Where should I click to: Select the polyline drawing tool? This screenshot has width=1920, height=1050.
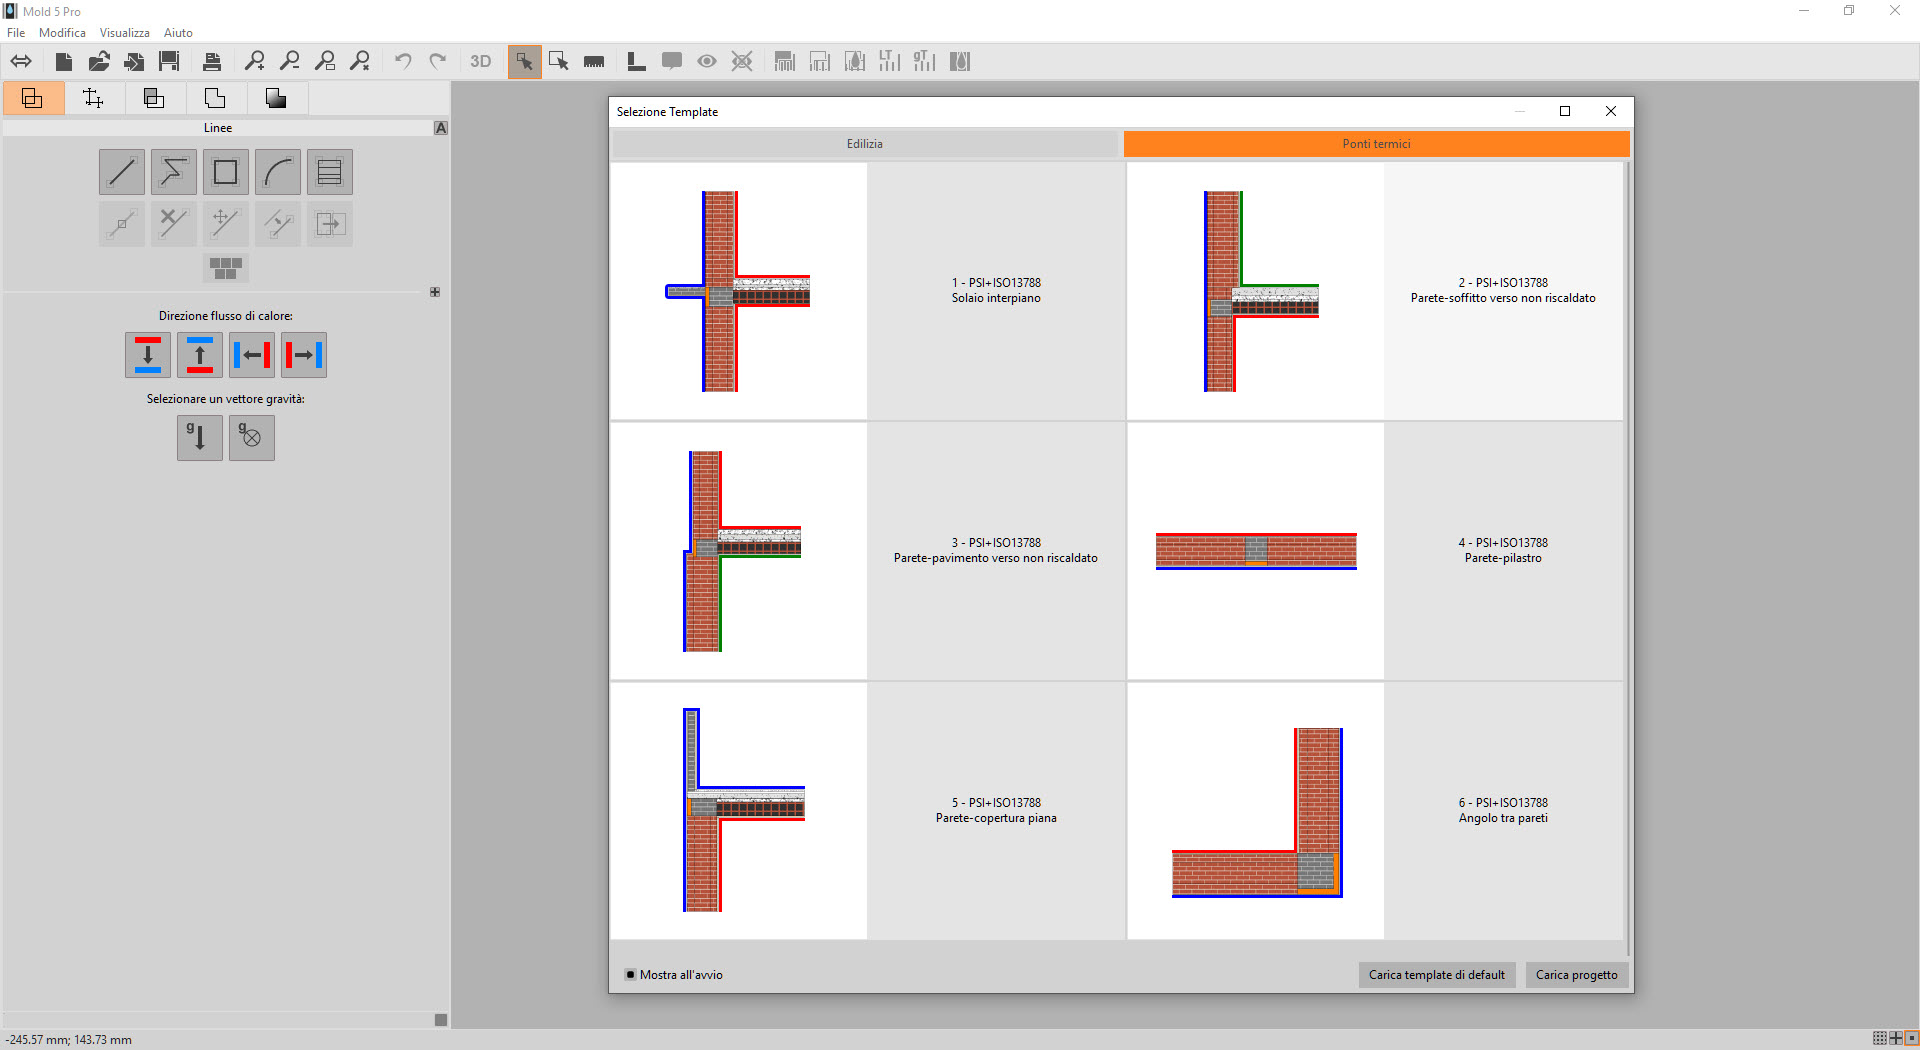[174, 172]
